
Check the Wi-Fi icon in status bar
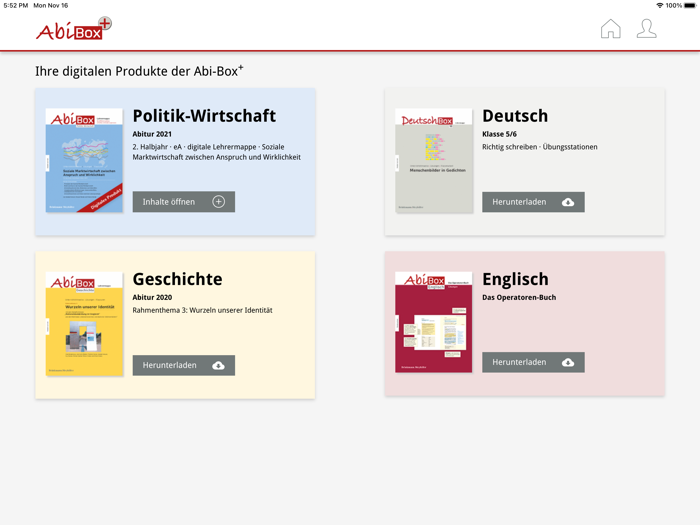[659, 5]
